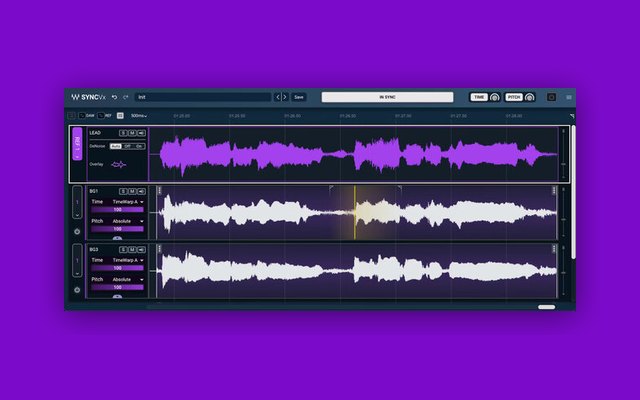Click the Init preset name field
The height and width of the screenshot is (400, 640).
pyautogui.click(x=203, y=97)
